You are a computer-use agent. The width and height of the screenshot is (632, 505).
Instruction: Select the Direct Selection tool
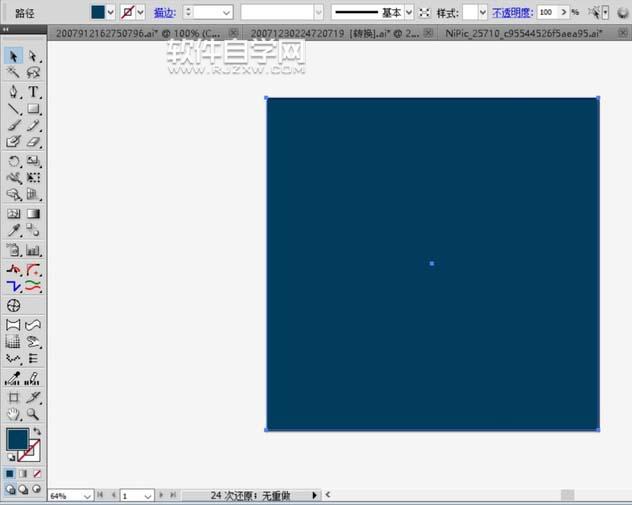[33, 56]
